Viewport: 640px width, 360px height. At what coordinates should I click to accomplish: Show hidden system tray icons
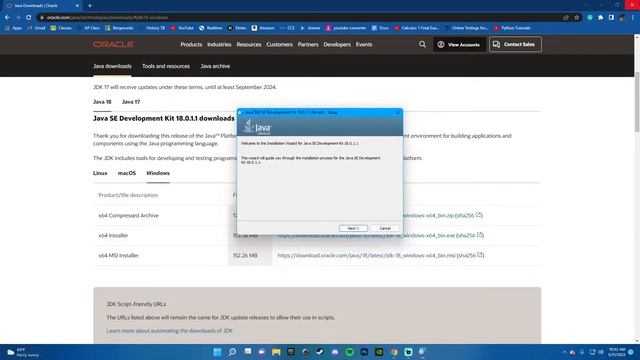[x=564, y=352]
